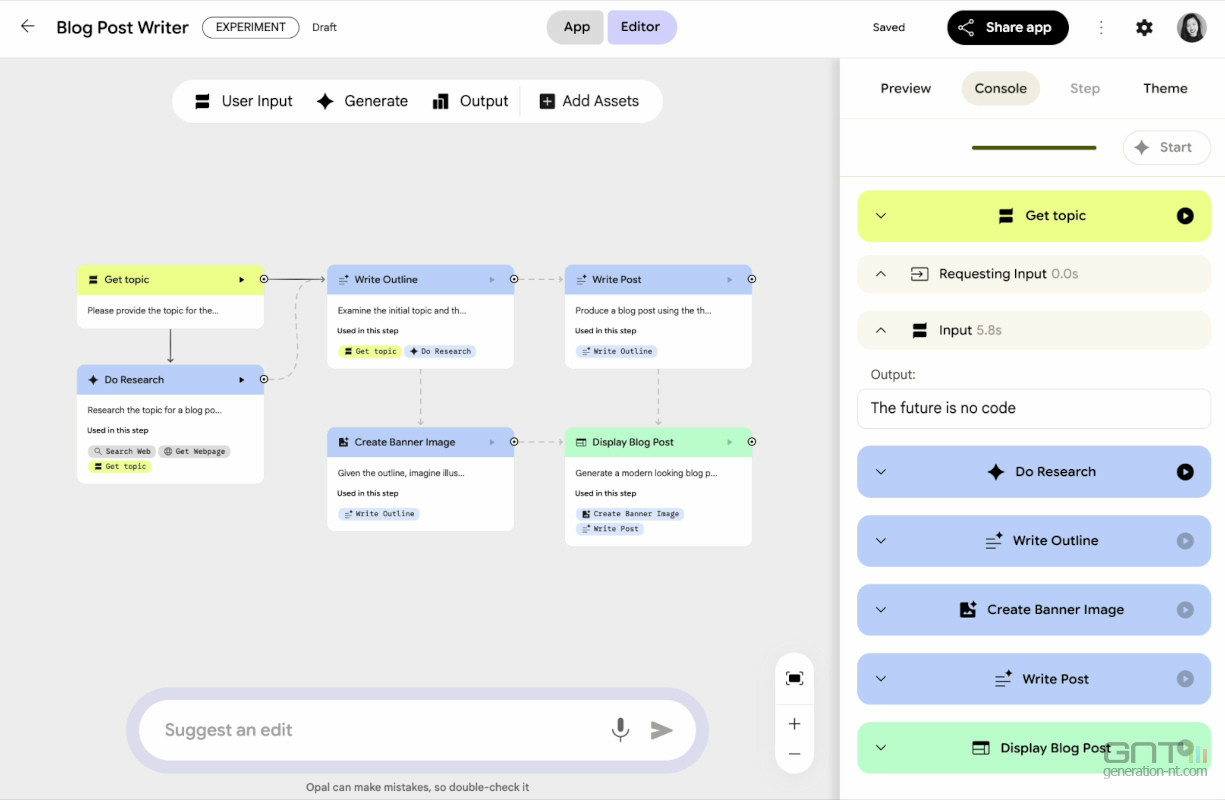Collapse the Requesting Input section
This screenshot has width=1225, height=800.
(x=881, y=274)
